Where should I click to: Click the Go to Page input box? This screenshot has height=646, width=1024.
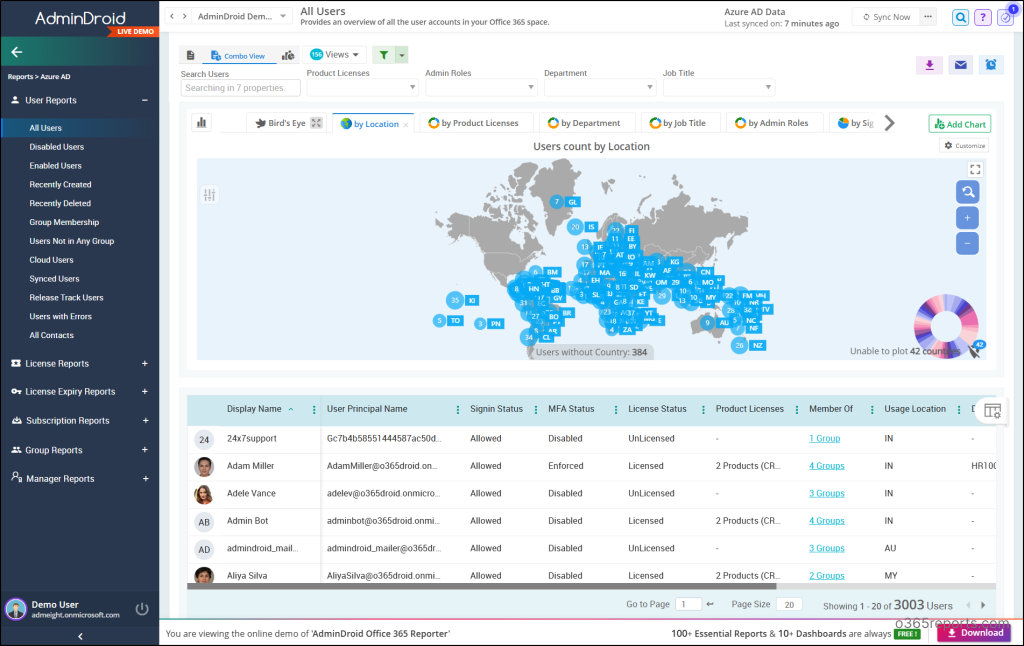pyautogui.click(x=688, y=604)
